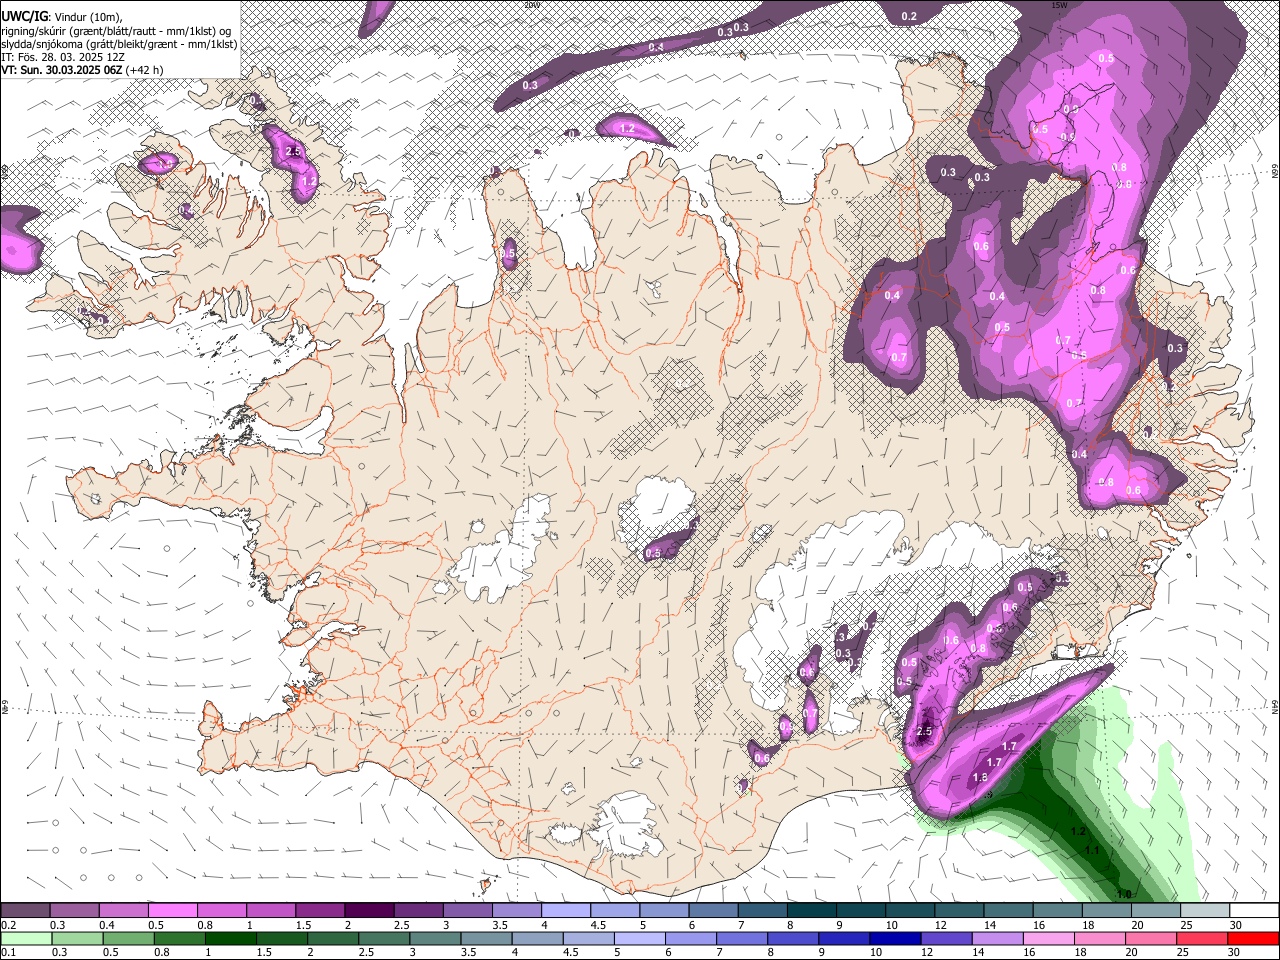Click the top legend row label '20'

point(1137,925)
